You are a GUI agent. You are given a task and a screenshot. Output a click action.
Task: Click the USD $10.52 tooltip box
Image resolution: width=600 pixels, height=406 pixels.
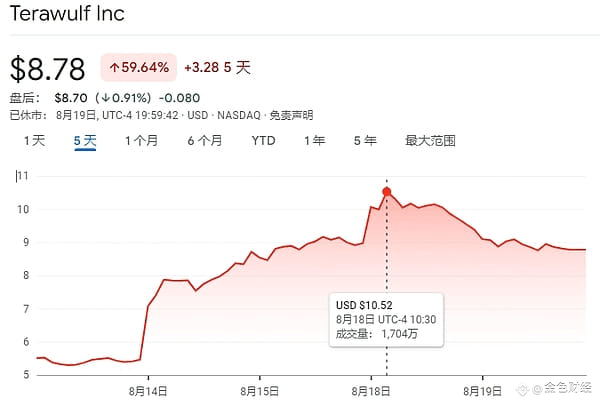click(386, 320)
